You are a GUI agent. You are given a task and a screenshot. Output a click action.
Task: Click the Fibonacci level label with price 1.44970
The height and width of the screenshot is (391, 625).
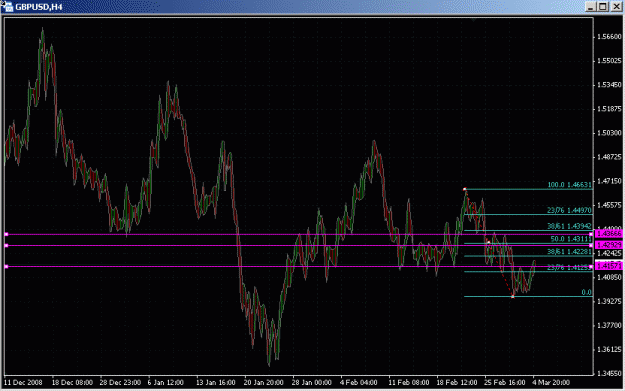[x=570, y=210]
